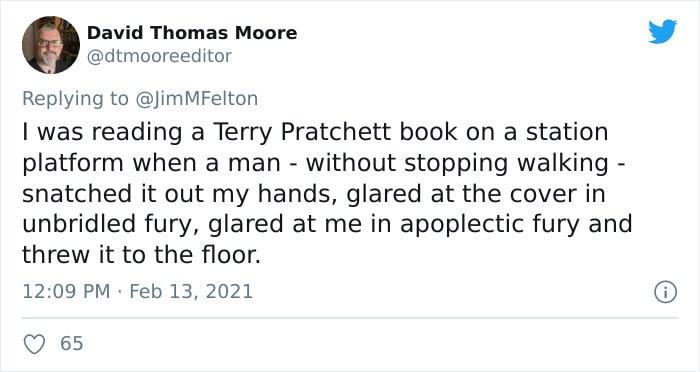Screen dimensions: 700x372
Task: Click the tweet line starting 'platform when a man'
Action: [x=324, y=163]
